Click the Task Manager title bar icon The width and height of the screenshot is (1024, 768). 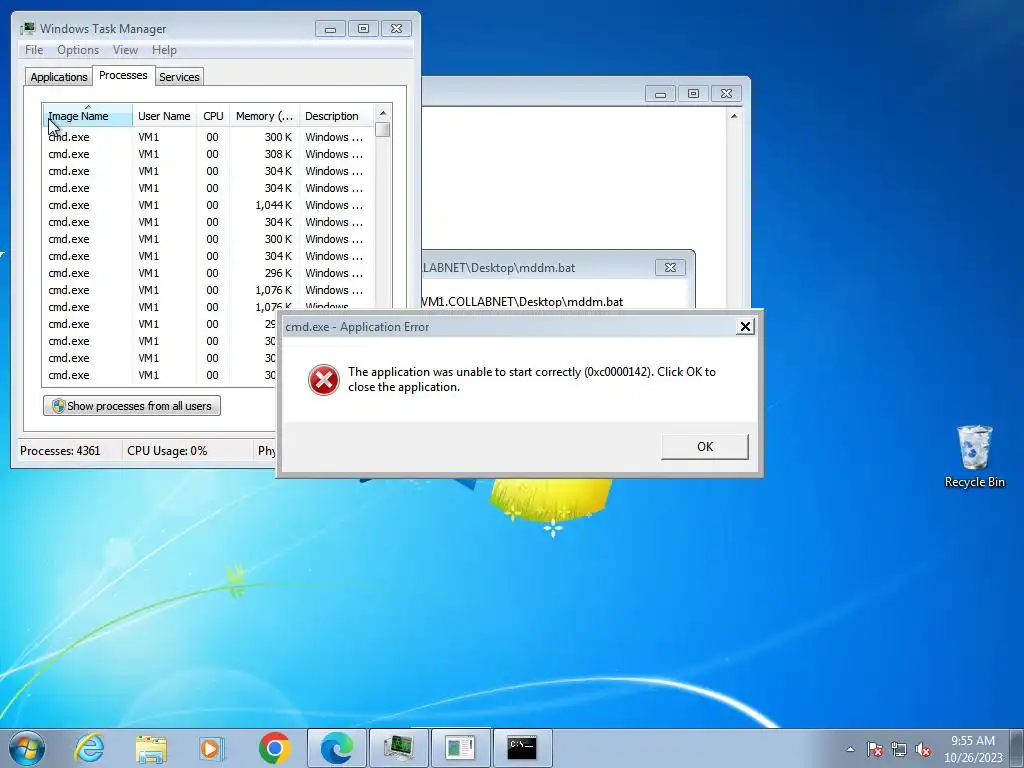coord(27,29)
